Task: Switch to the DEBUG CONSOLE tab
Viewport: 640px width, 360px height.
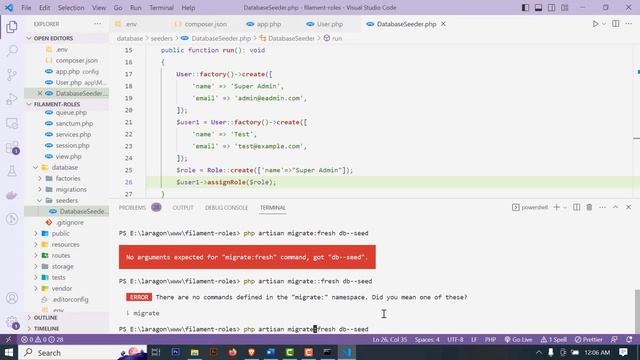Action: point(226,207)
